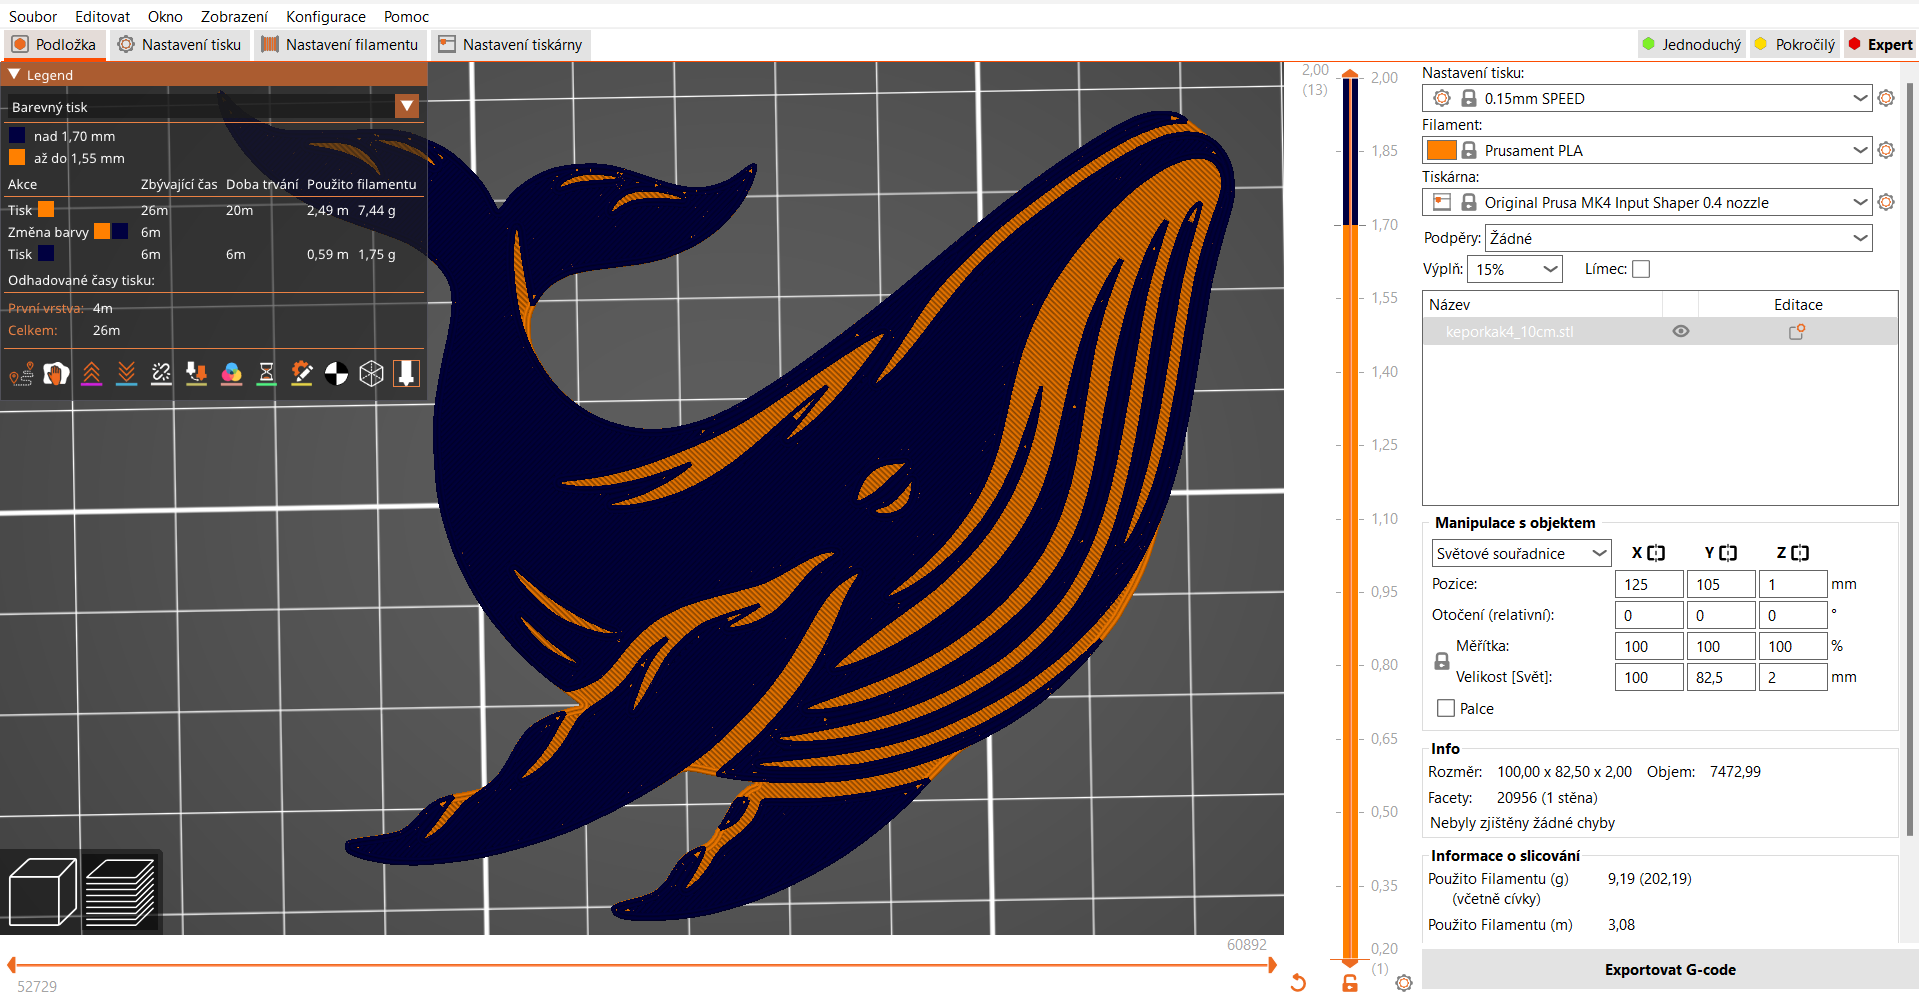Toggle wipe moves icon in legend
Screen dimensions: 1919x995
coord(56,374)
